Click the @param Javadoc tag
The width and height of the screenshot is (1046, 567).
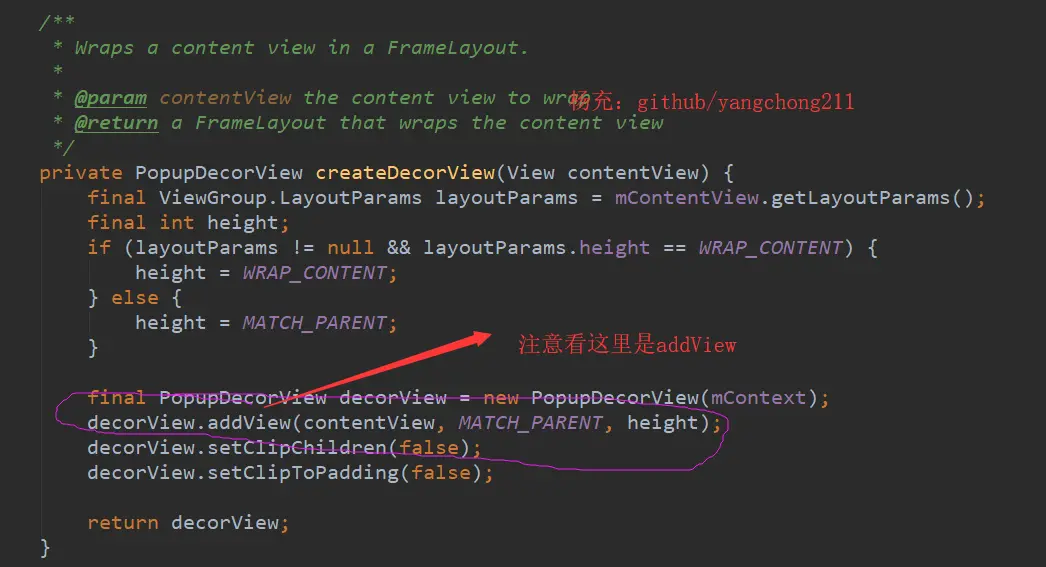[x=110, y=98]
